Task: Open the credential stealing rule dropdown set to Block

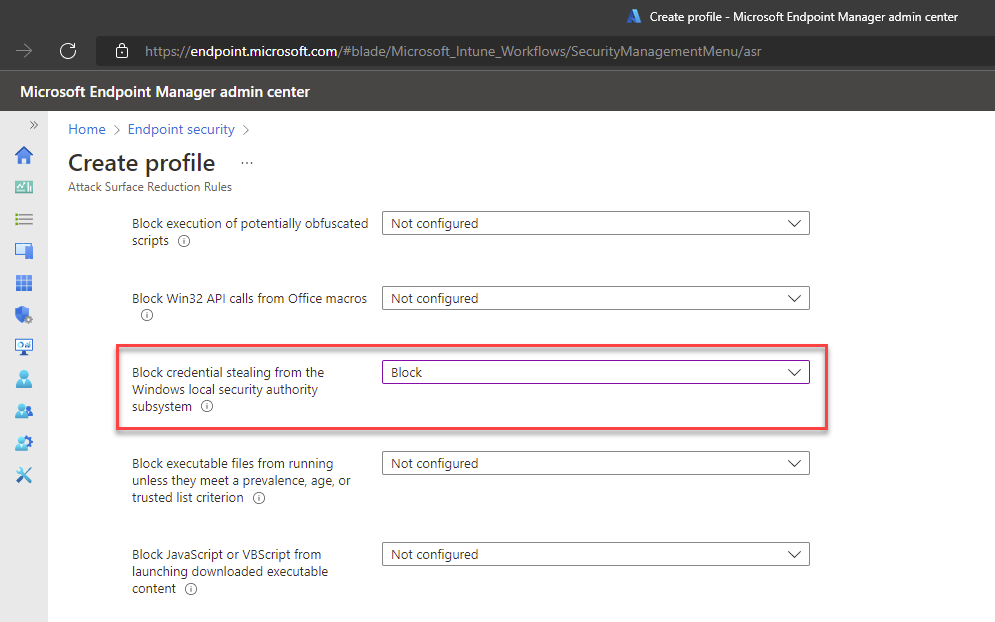Action: pos(595,372)
